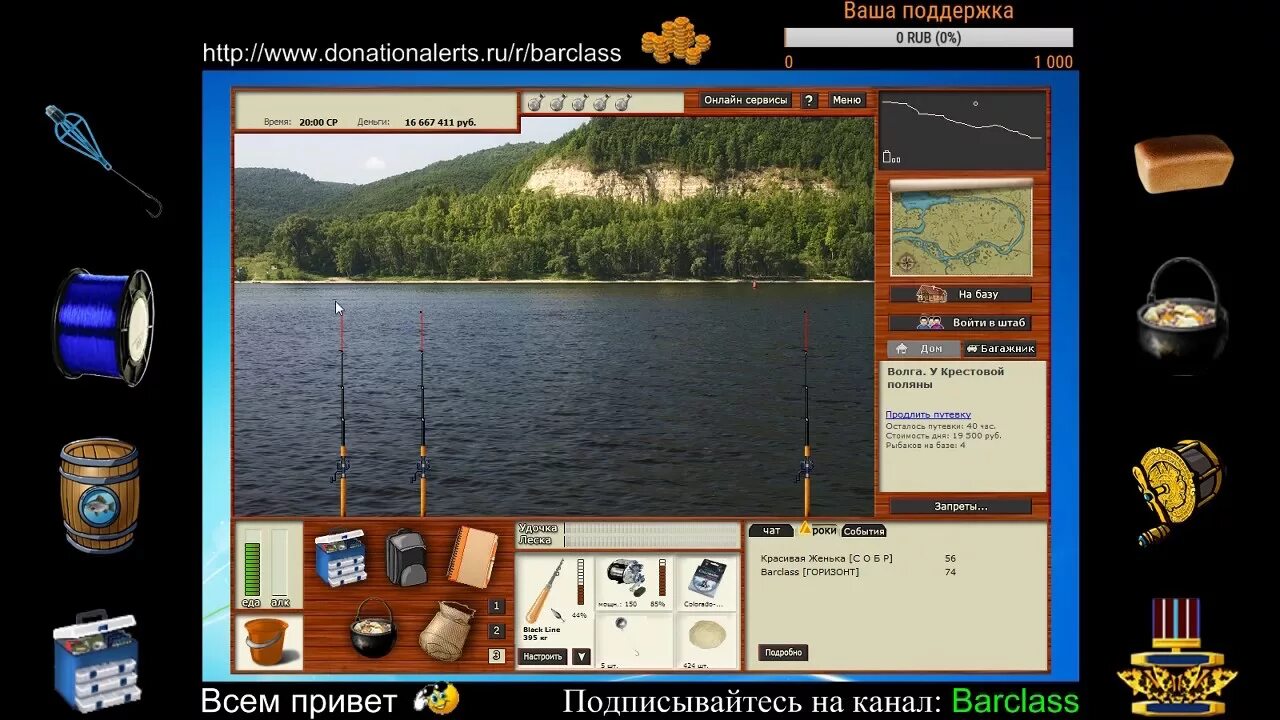Select the Colorado line equipment slot

tap(706, 583)
